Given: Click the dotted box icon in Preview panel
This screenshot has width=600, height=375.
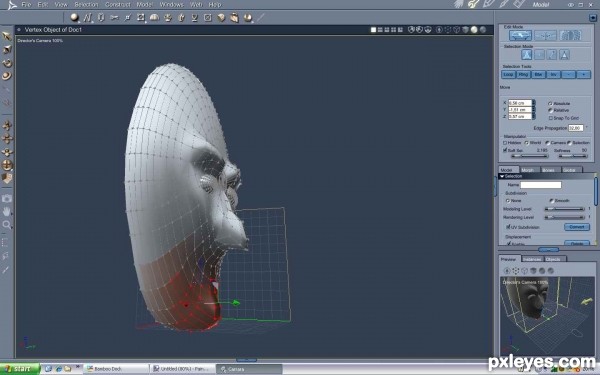Looking at the screenshot, I should pos(516,271).
